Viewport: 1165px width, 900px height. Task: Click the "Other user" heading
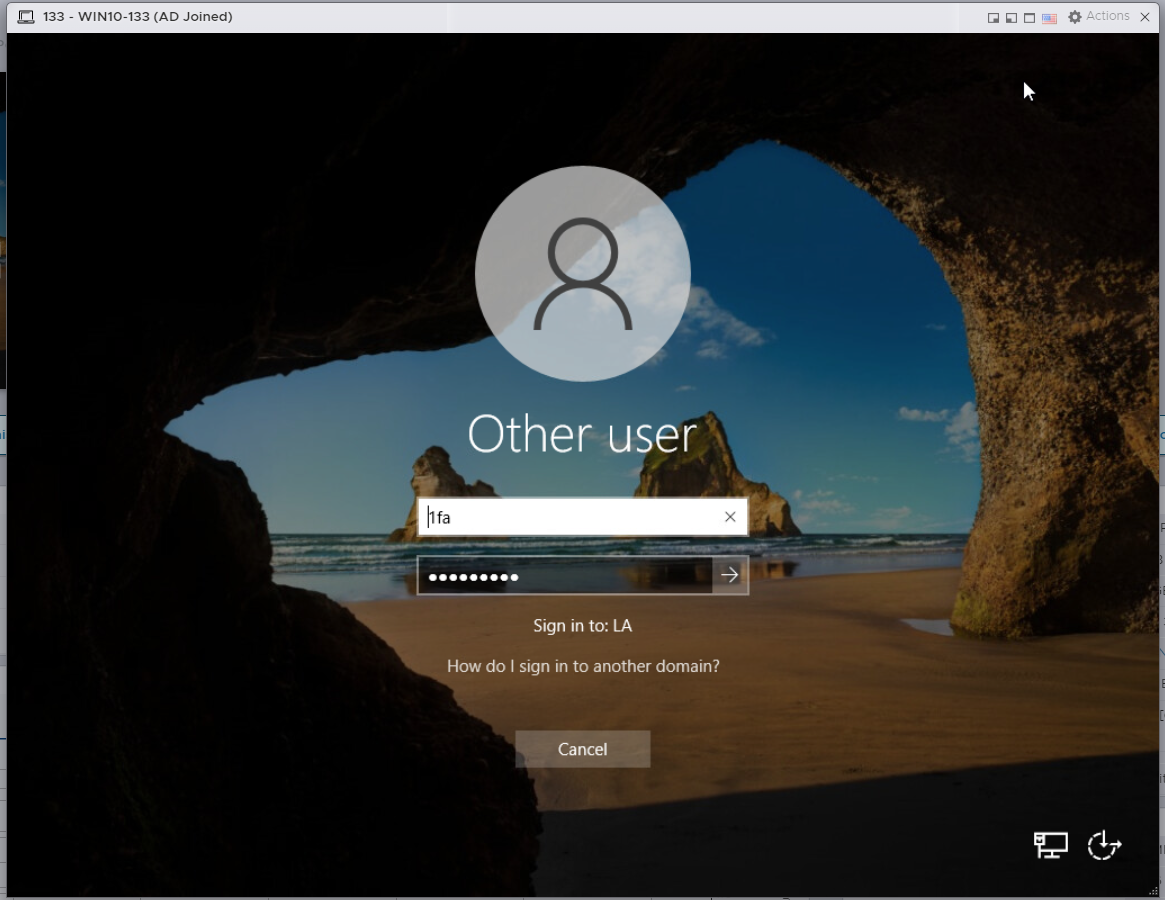tap(582, 434)
